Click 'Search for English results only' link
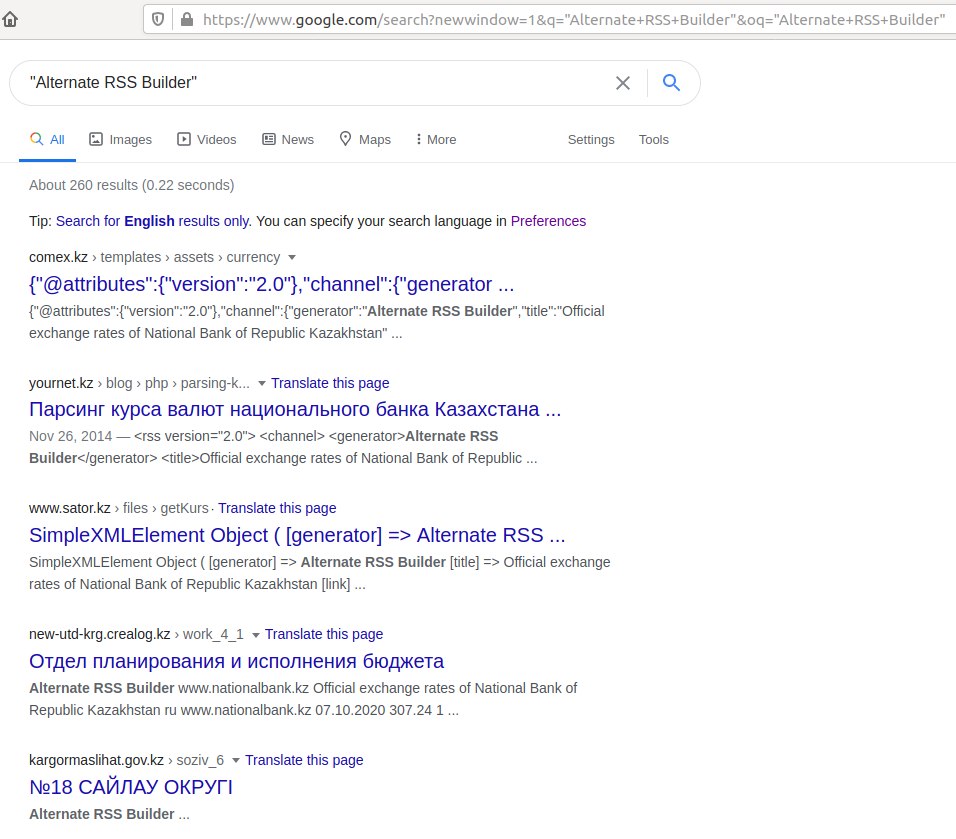956x839 pixels. click(x=152, y=221)
